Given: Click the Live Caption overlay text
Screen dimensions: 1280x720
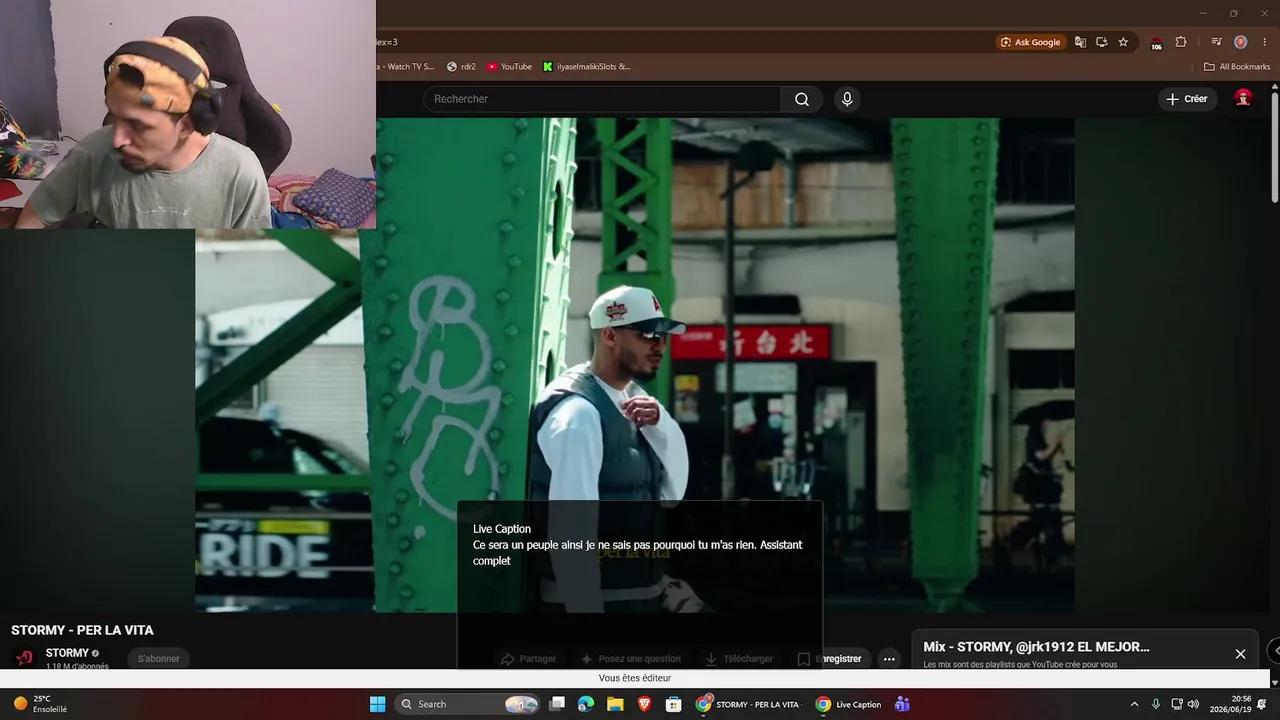Looking at the screenshot, I should click(x=637, y=553).
